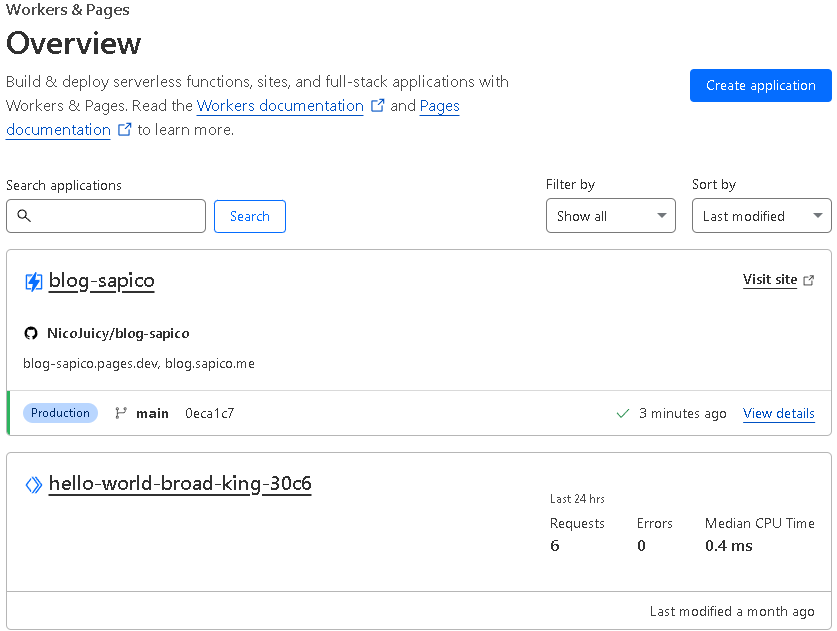Click the external link icon after Pages documentation

(124, 130)
